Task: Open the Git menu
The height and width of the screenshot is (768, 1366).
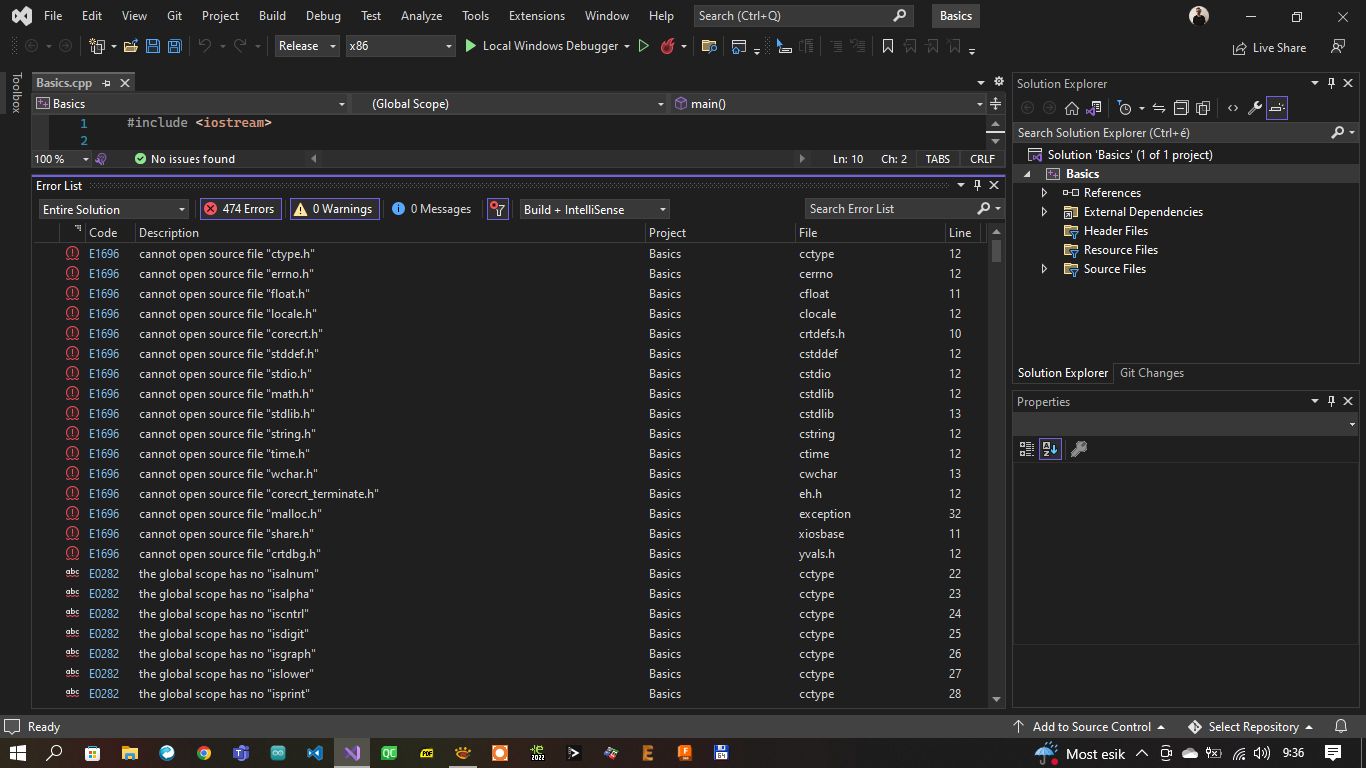Action: click(x=174, y=15)
